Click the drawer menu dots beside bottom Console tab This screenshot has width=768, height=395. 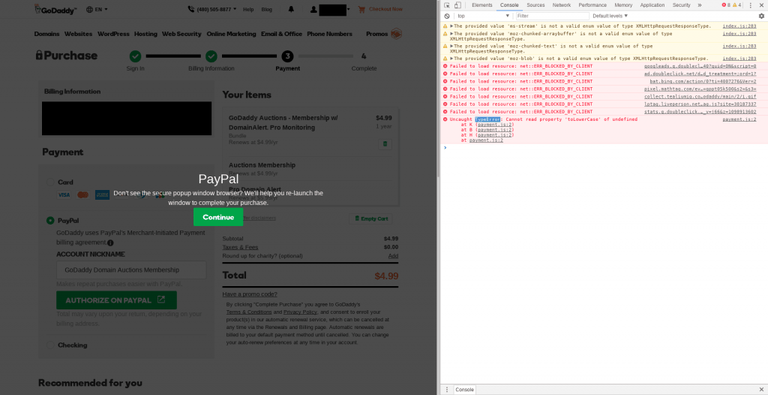click(x=447, y=390)
